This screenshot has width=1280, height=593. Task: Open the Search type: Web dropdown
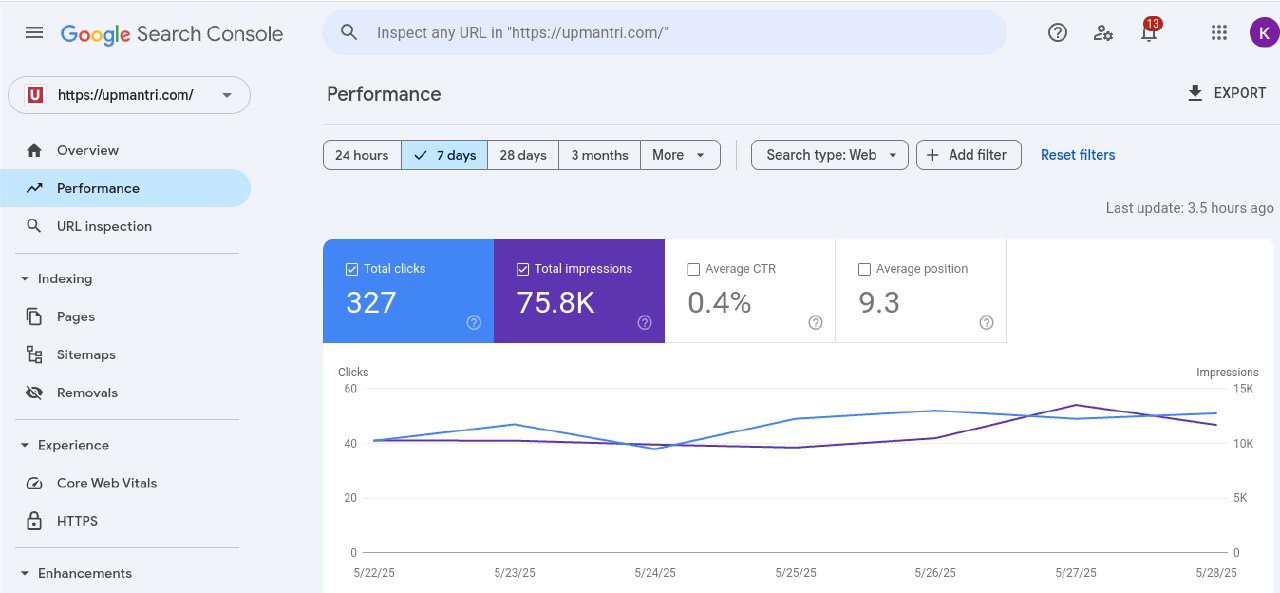click(x=830, y=155)
